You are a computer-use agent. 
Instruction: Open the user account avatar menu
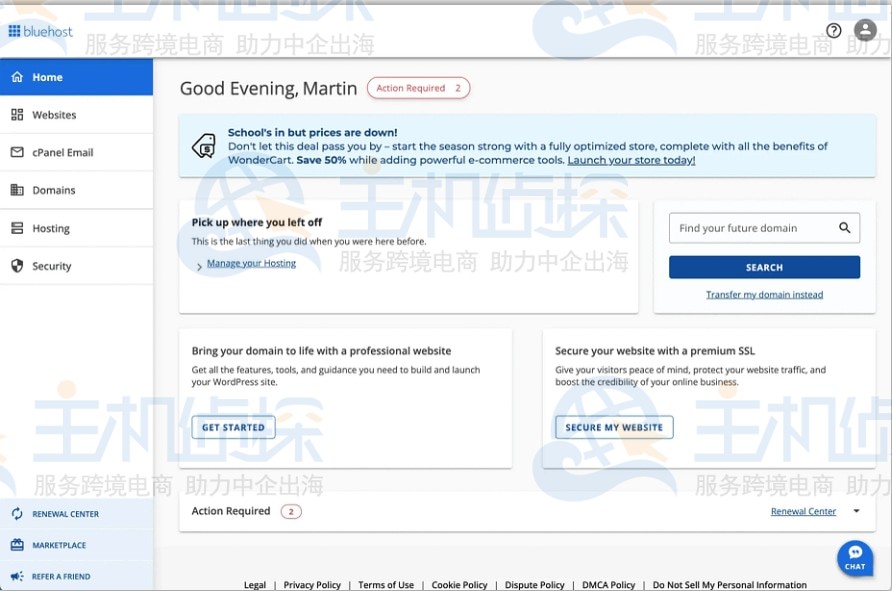point(865,30)
